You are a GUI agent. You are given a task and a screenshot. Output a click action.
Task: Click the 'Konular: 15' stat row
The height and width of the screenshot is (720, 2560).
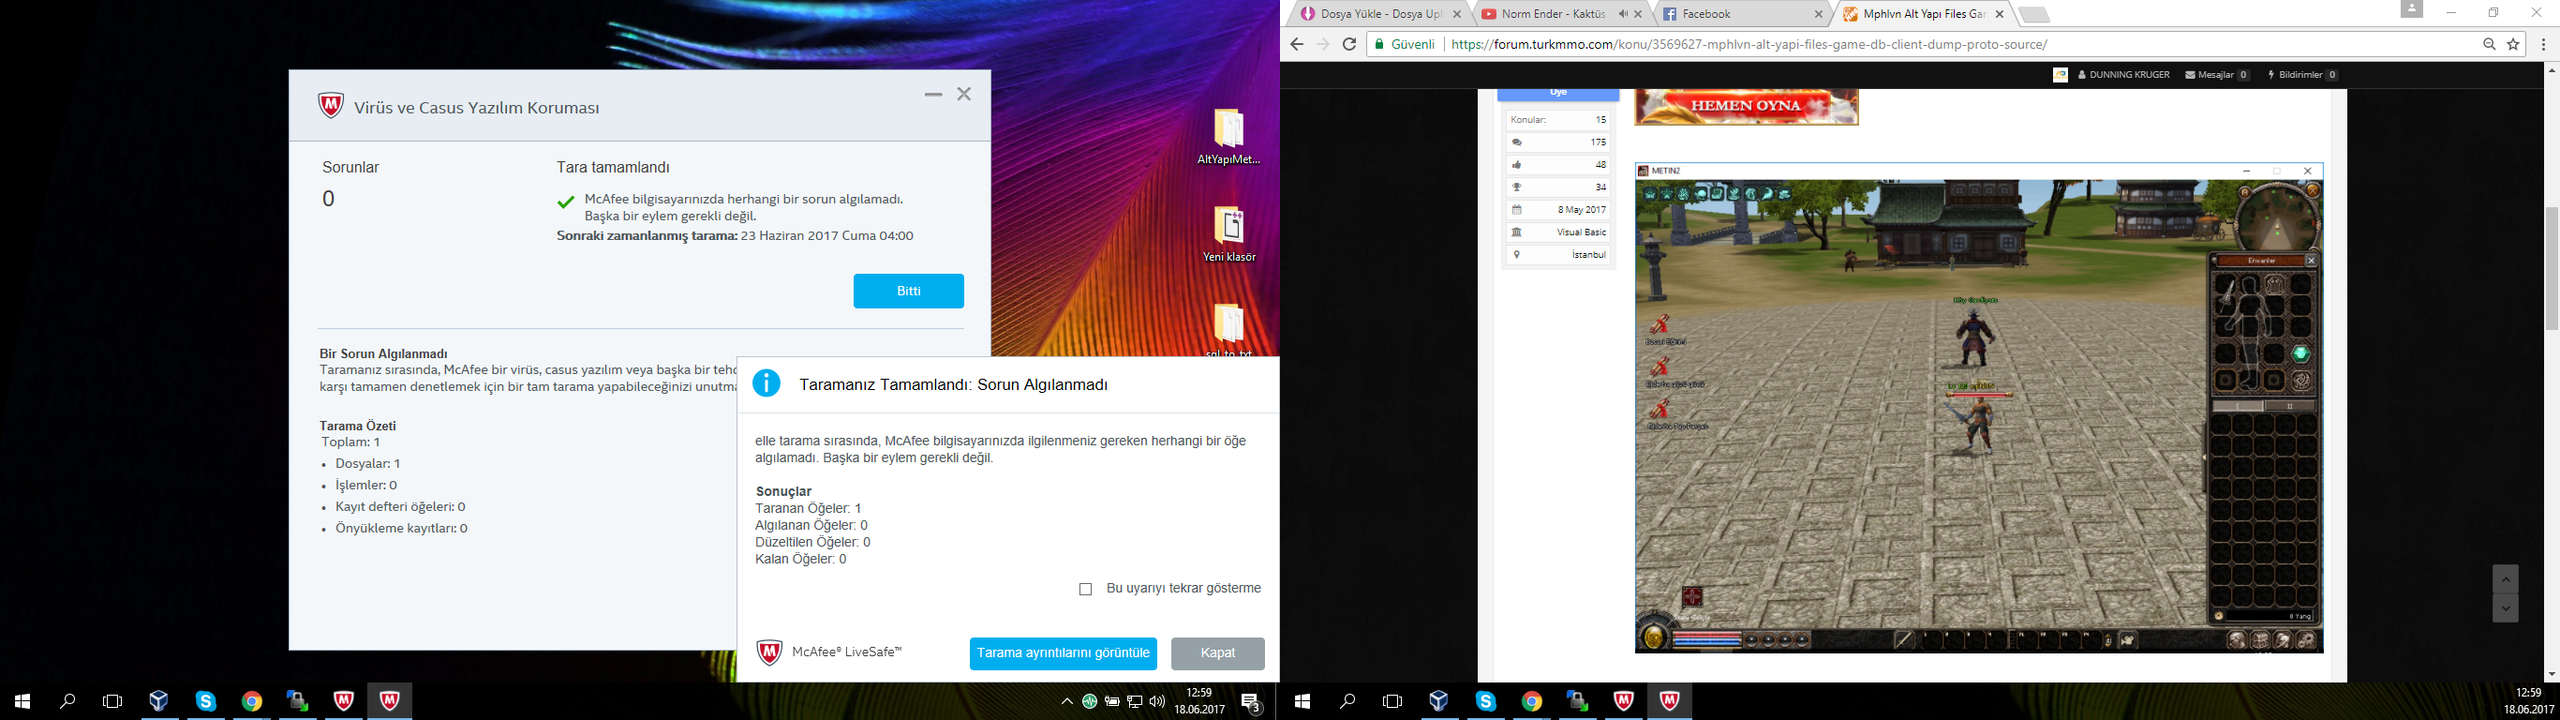coord(1558,120)
